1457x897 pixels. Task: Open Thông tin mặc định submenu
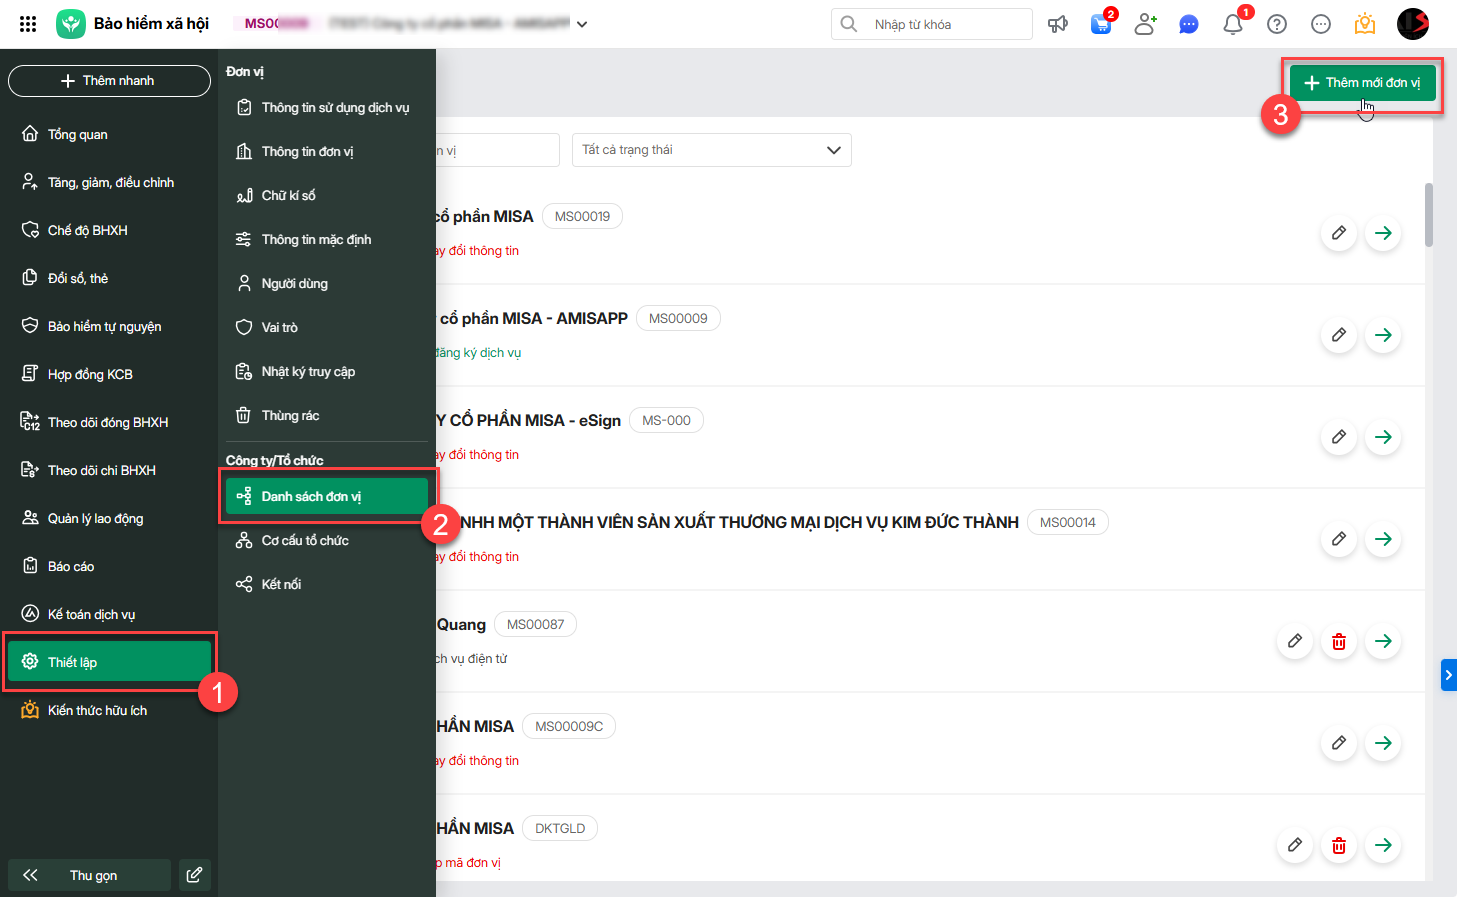327,240
